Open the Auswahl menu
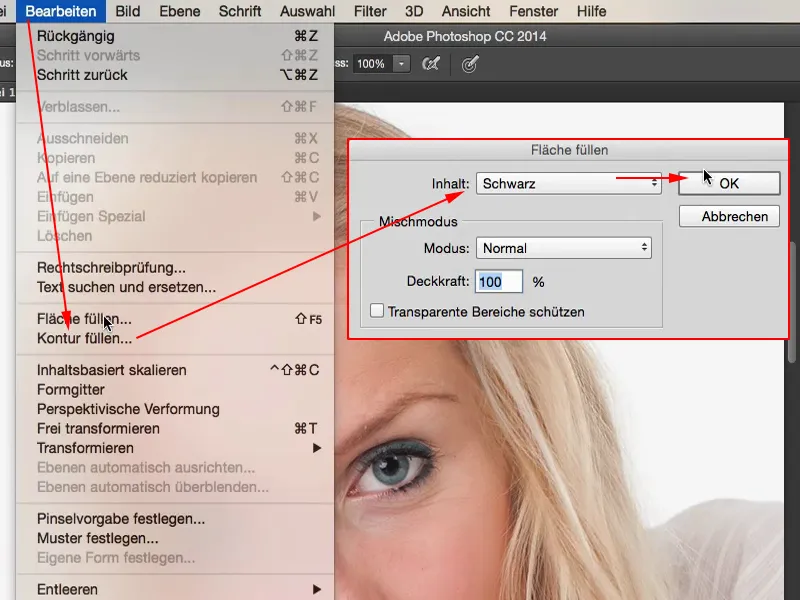The width and height of the screenshot is (800, 600). point(307,11)
